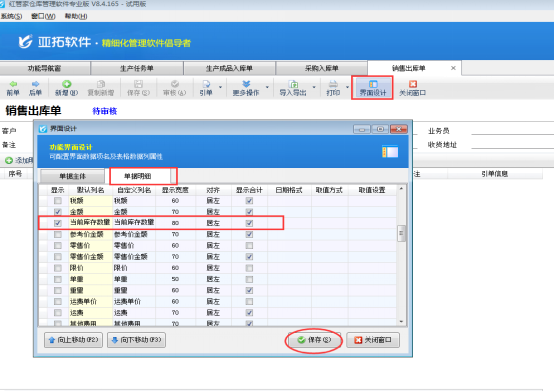The image size is (554, 391).
Task: Click the 向上移动 (F2) button
Action: (x=73, y=340)
